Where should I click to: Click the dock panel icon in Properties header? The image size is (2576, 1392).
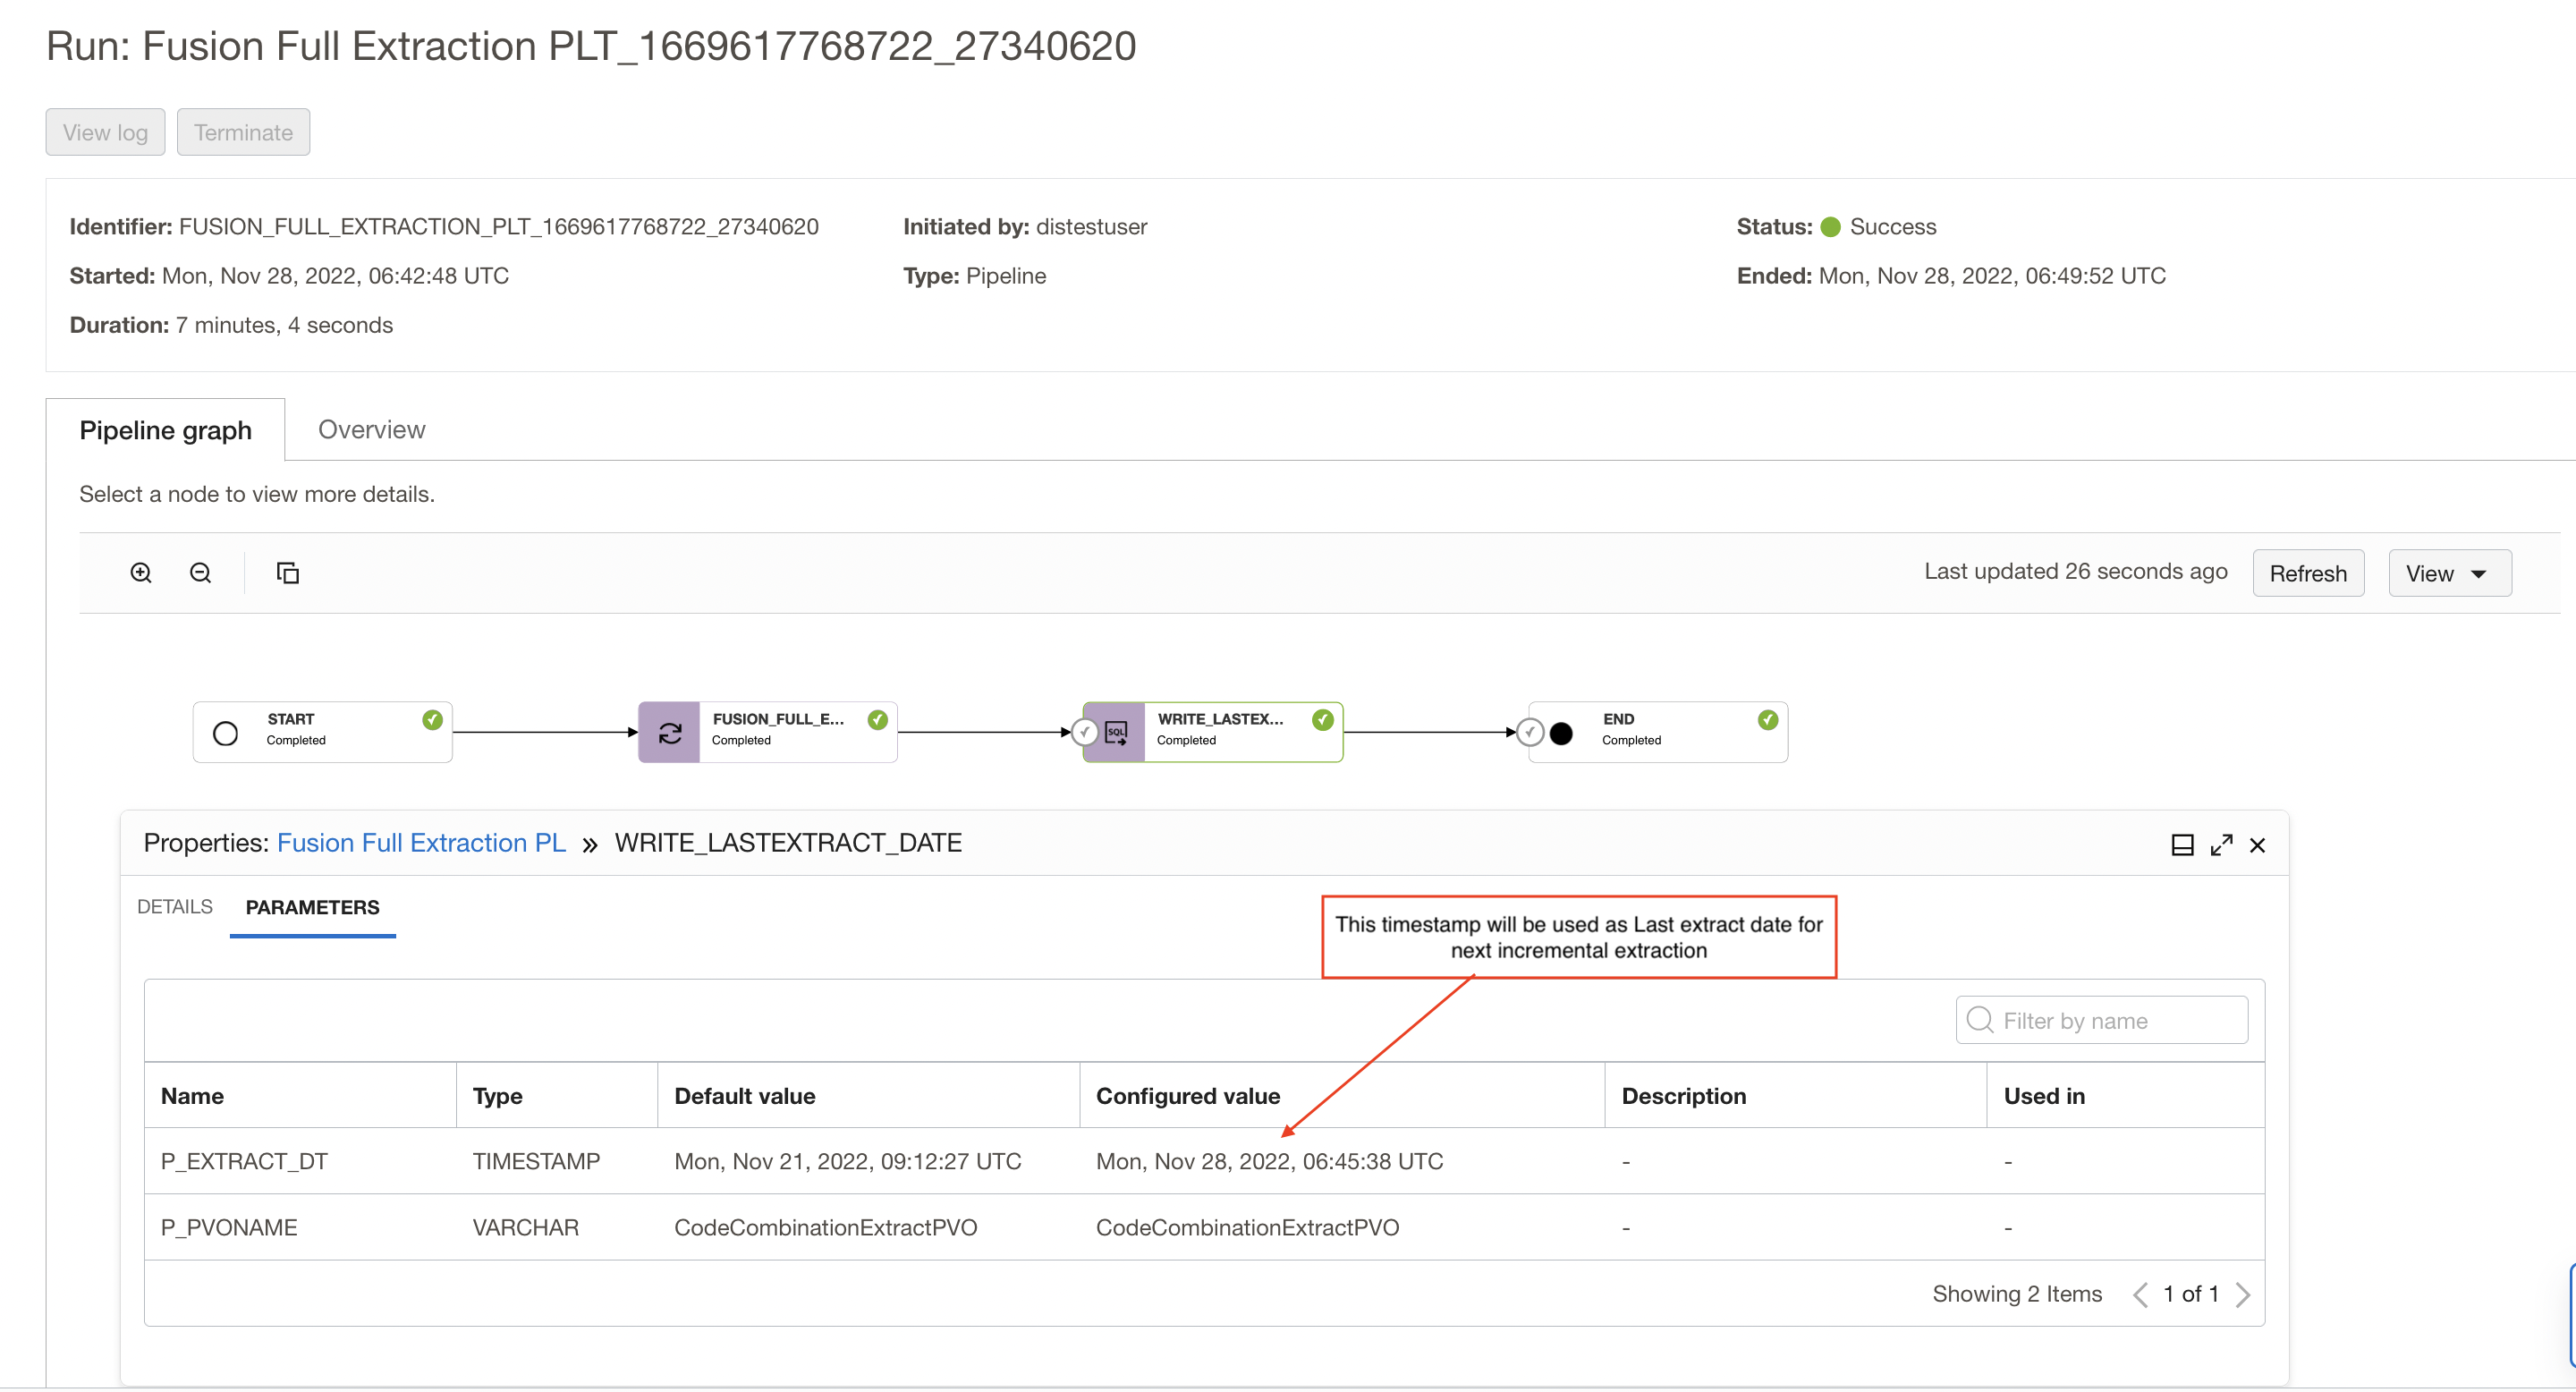pos(2182,844)
